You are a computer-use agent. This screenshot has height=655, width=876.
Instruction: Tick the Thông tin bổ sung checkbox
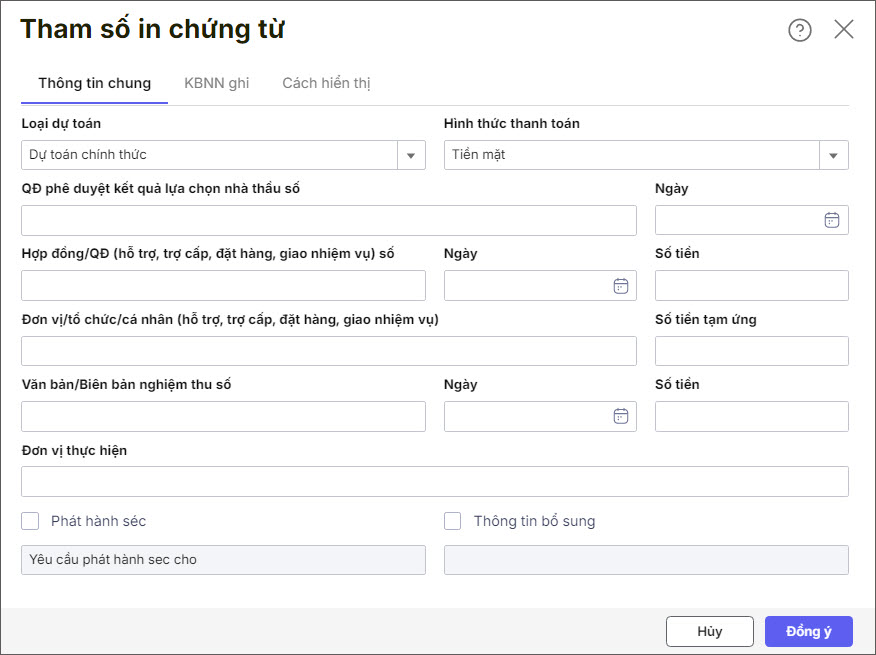[453, 521]
